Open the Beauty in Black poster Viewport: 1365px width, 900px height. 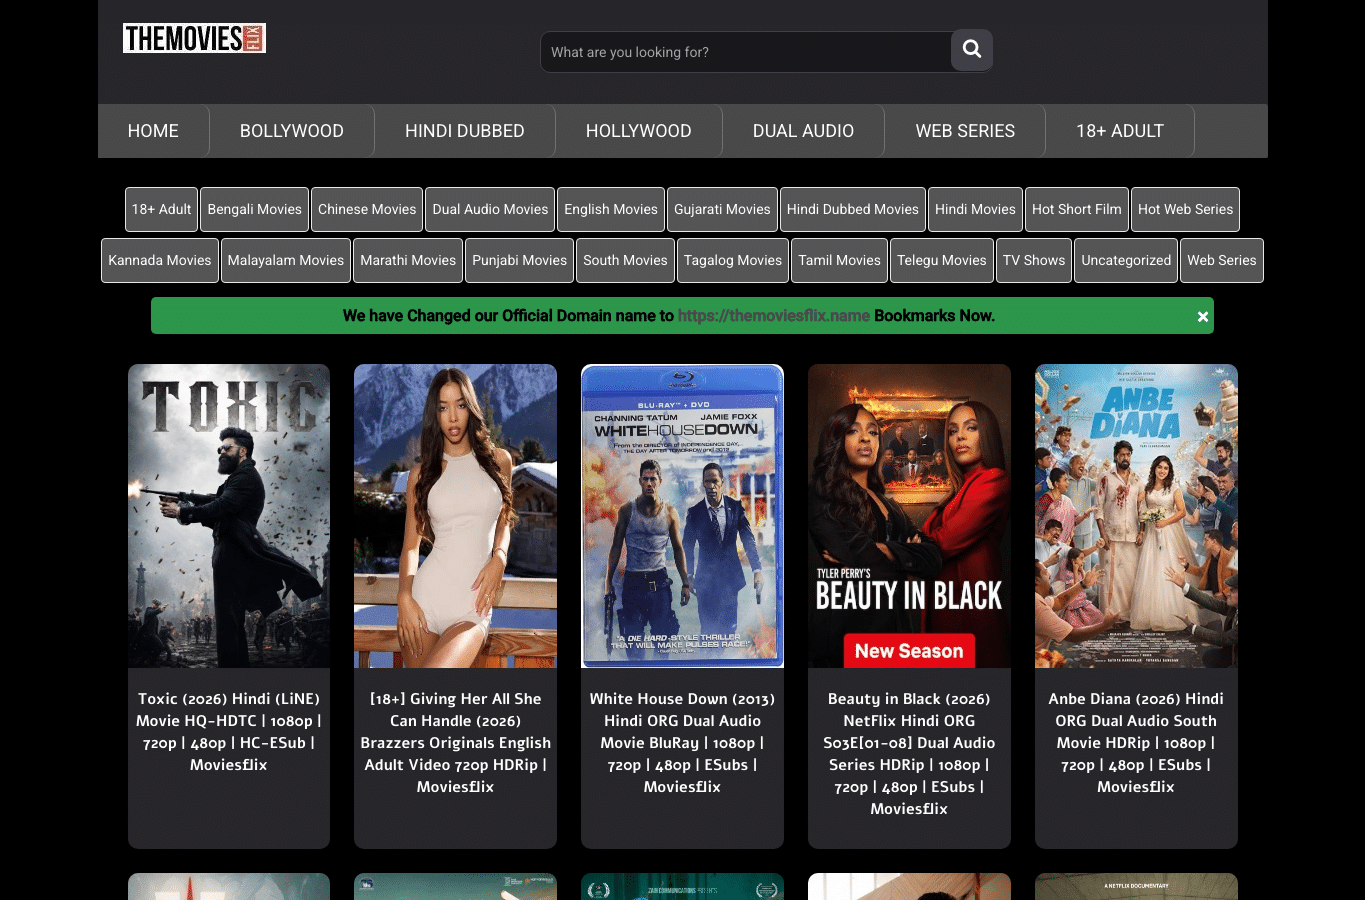[x=909, y=516]
